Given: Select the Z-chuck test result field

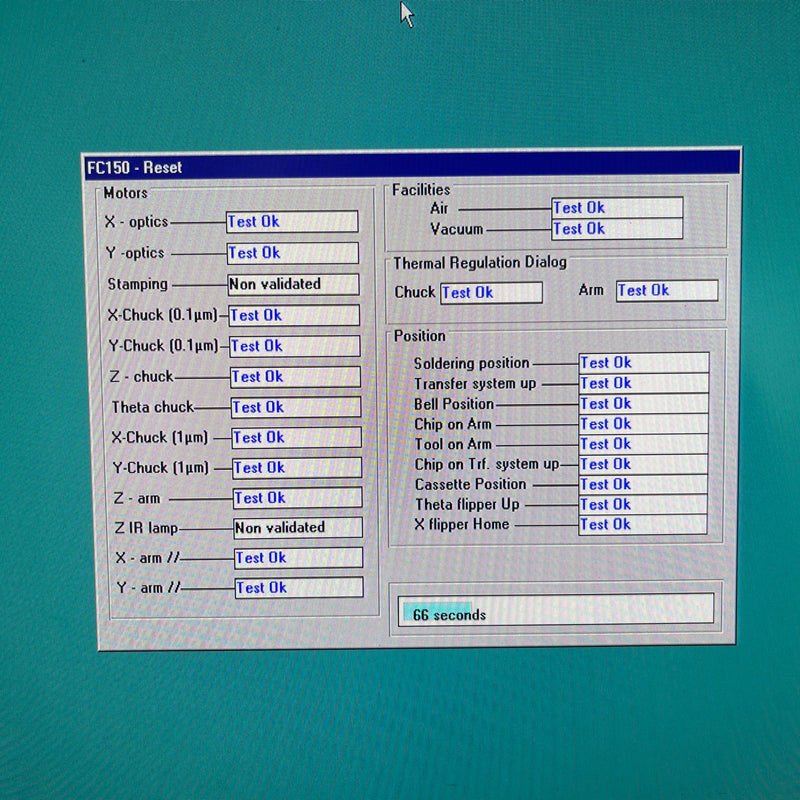Looking at the screenshot, I should (295, 377).
